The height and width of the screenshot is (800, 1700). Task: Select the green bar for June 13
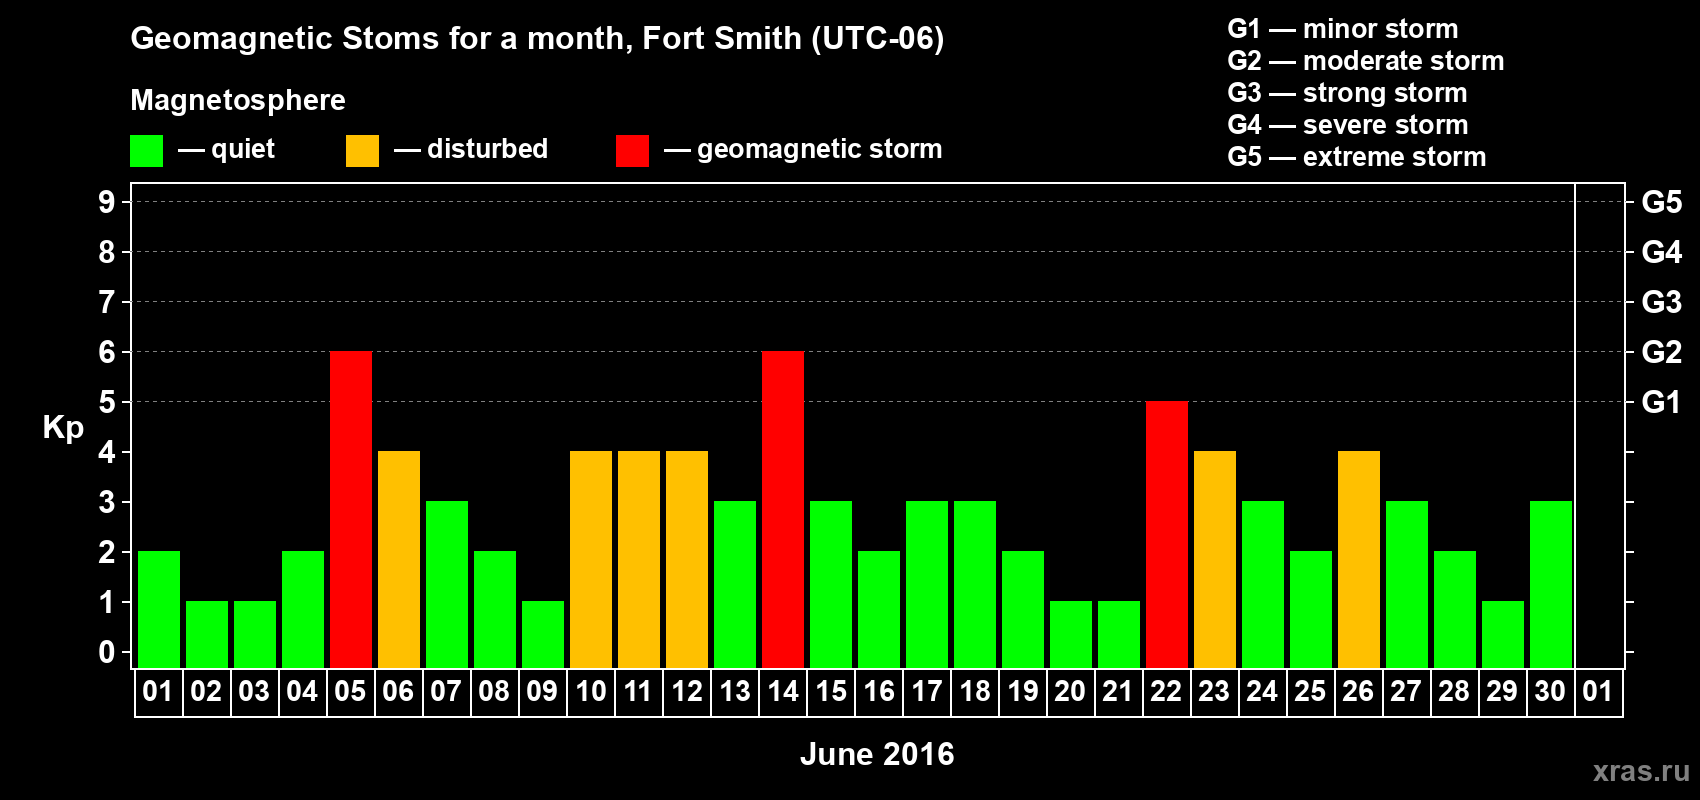pos(735,585)
